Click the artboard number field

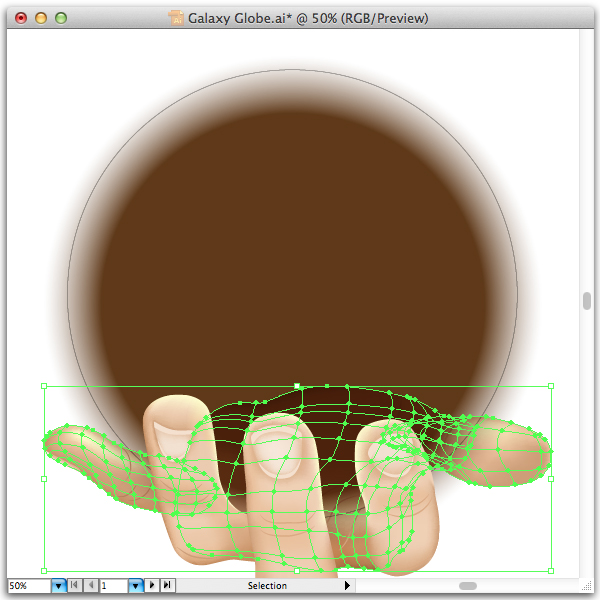[114, 585]
